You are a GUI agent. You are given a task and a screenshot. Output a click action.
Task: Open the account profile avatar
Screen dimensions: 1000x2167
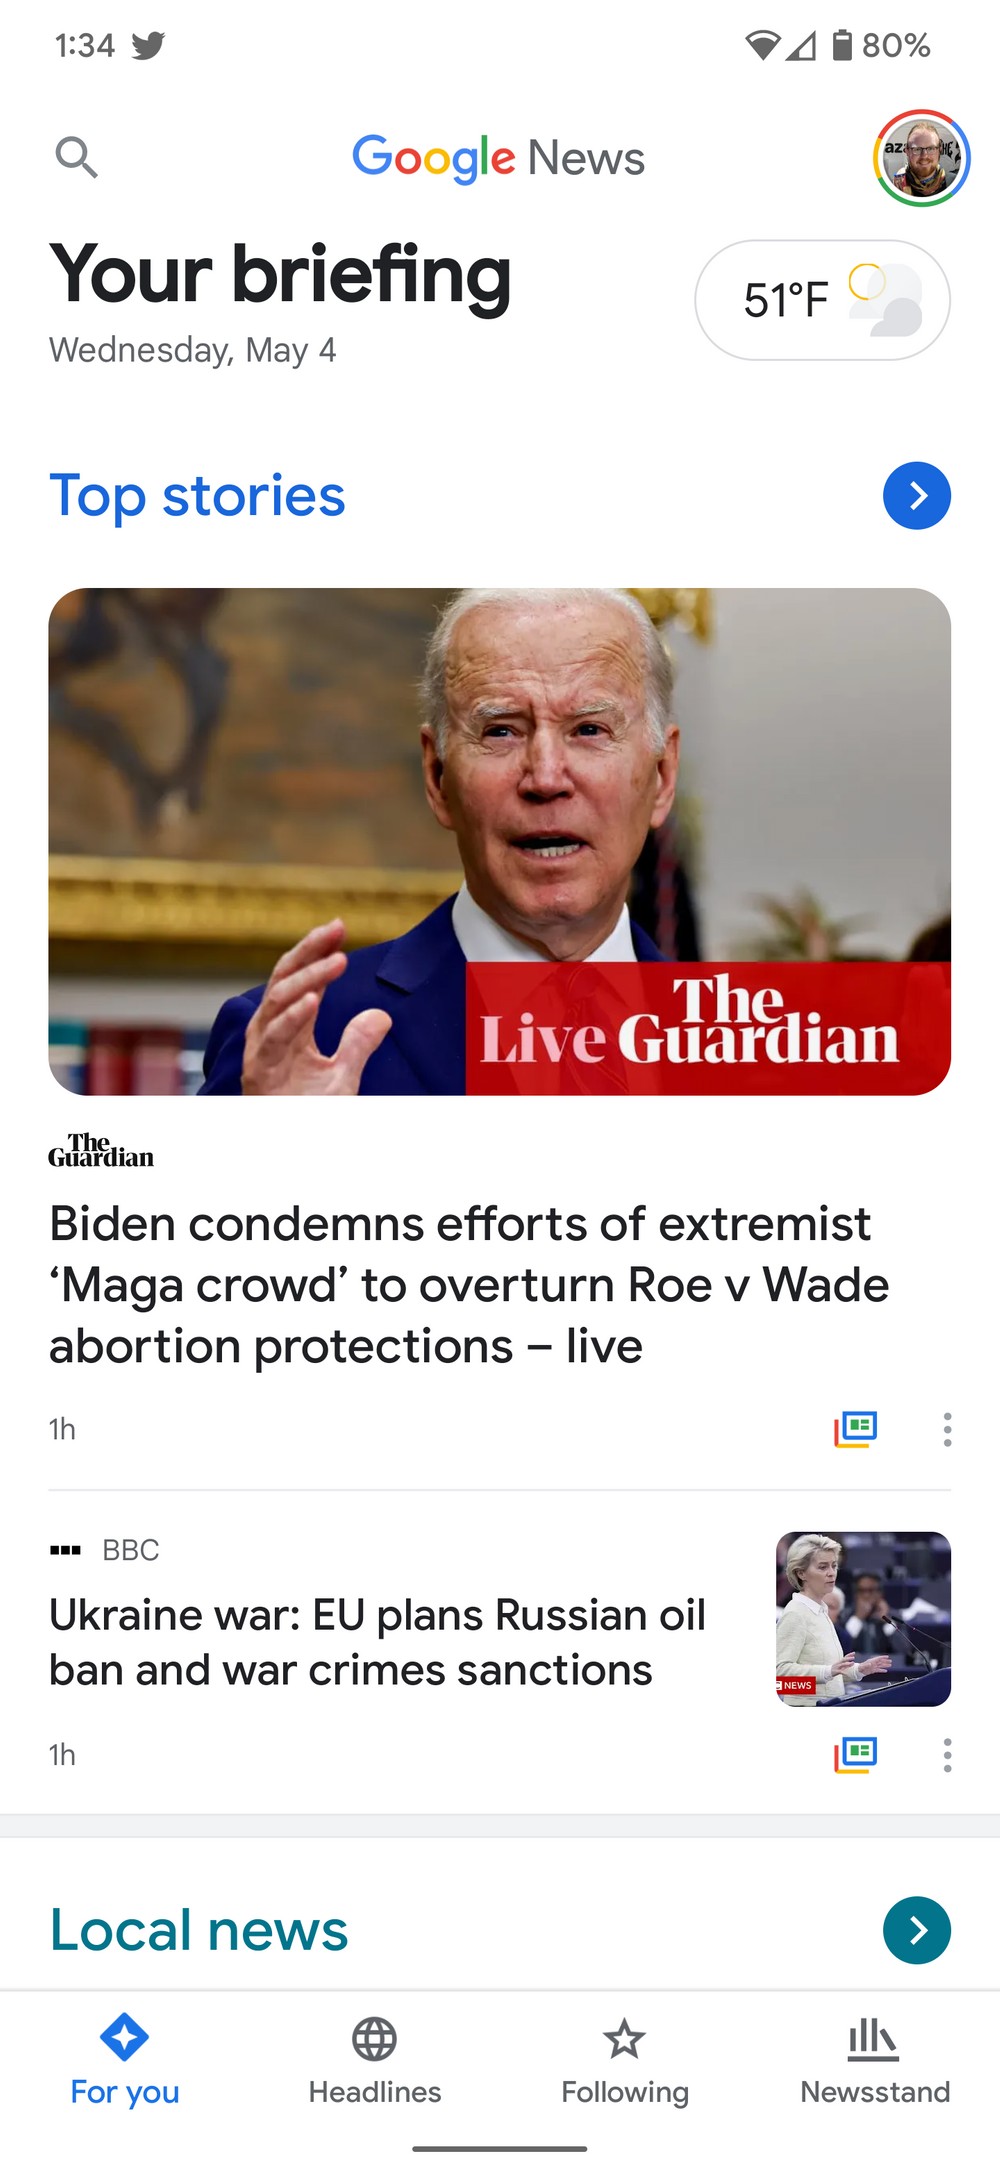(x=922, y=158)
